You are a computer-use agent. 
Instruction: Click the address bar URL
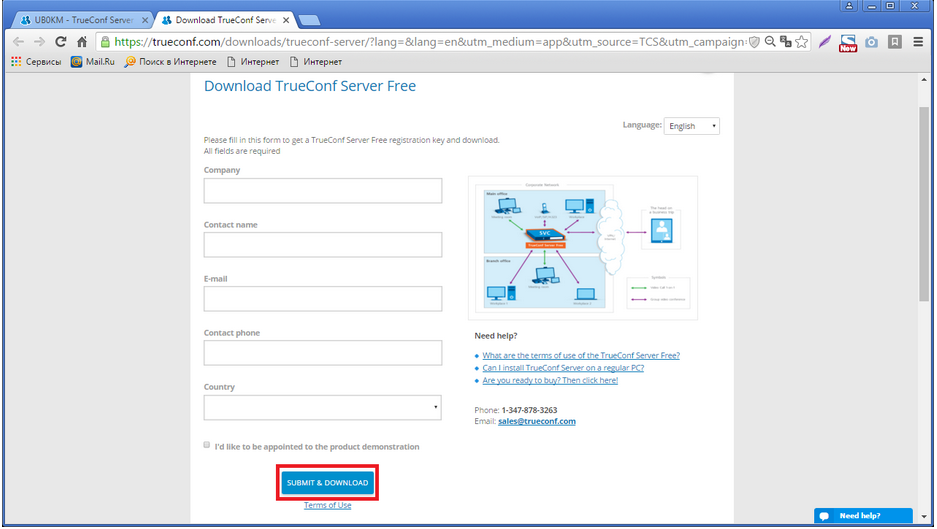[430, 42]
